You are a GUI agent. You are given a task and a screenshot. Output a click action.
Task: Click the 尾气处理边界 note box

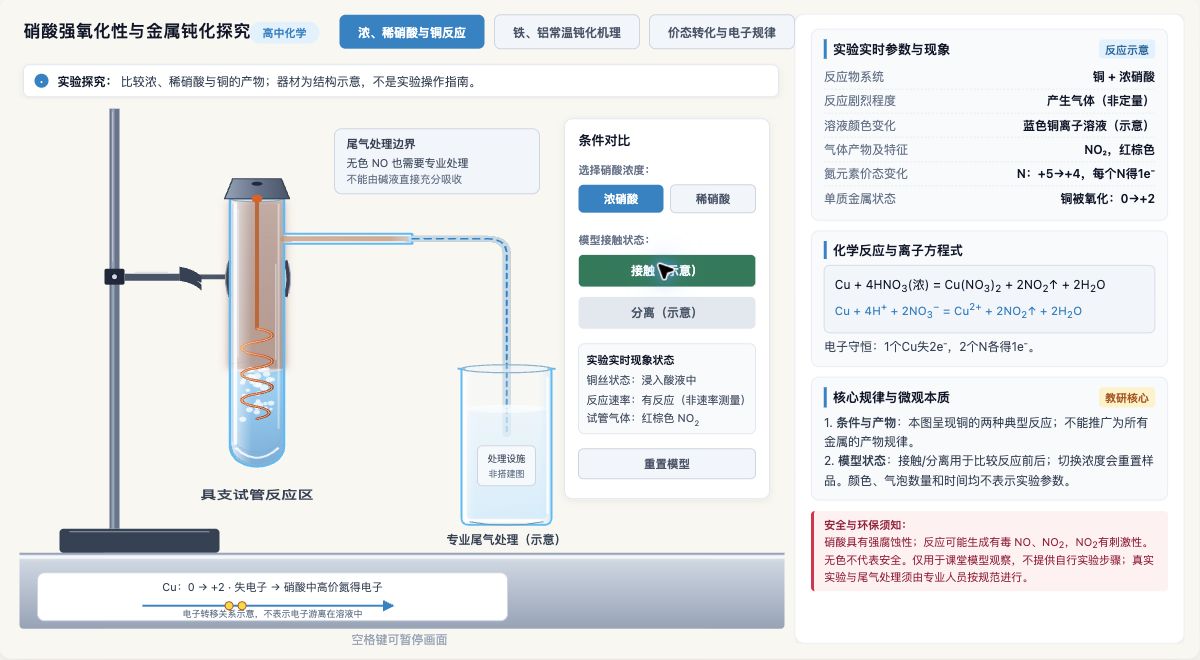coord(436,160)
